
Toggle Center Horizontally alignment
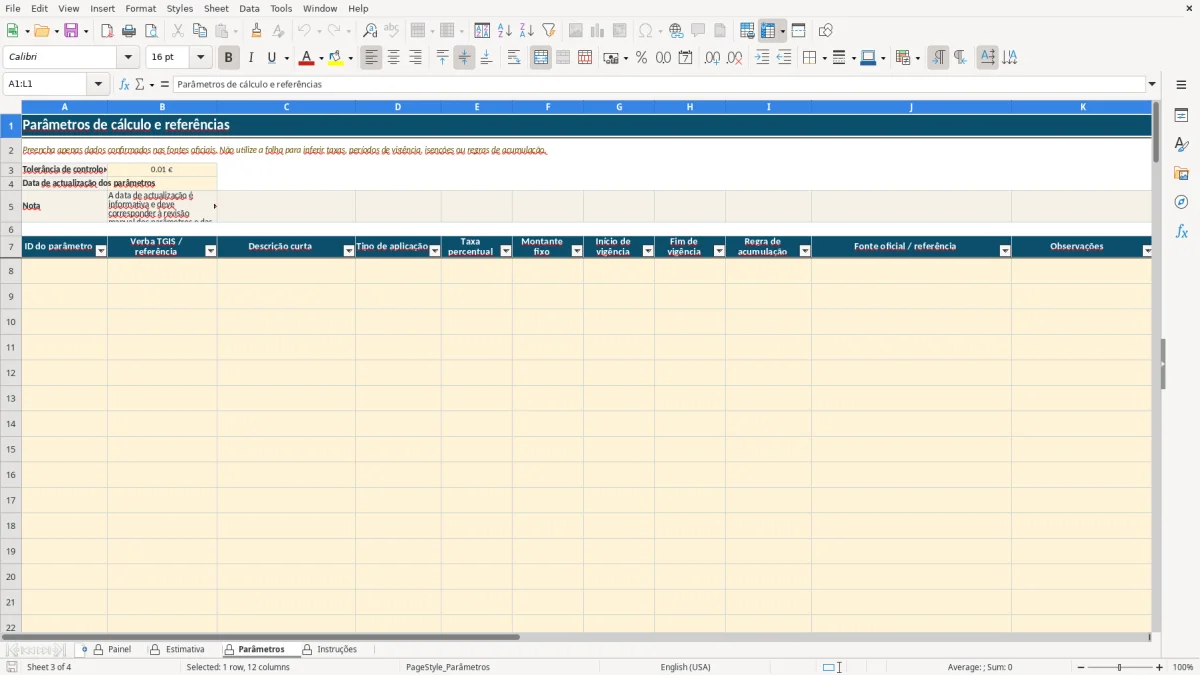pyautogui.click(x=393, y=58)
